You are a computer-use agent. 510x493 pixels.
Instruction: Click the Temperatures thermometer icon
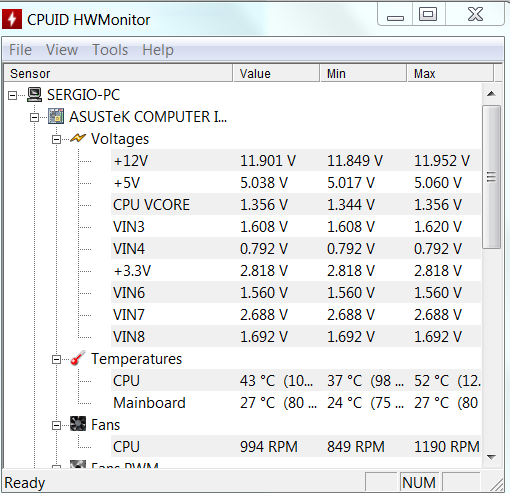pos(78,359)
